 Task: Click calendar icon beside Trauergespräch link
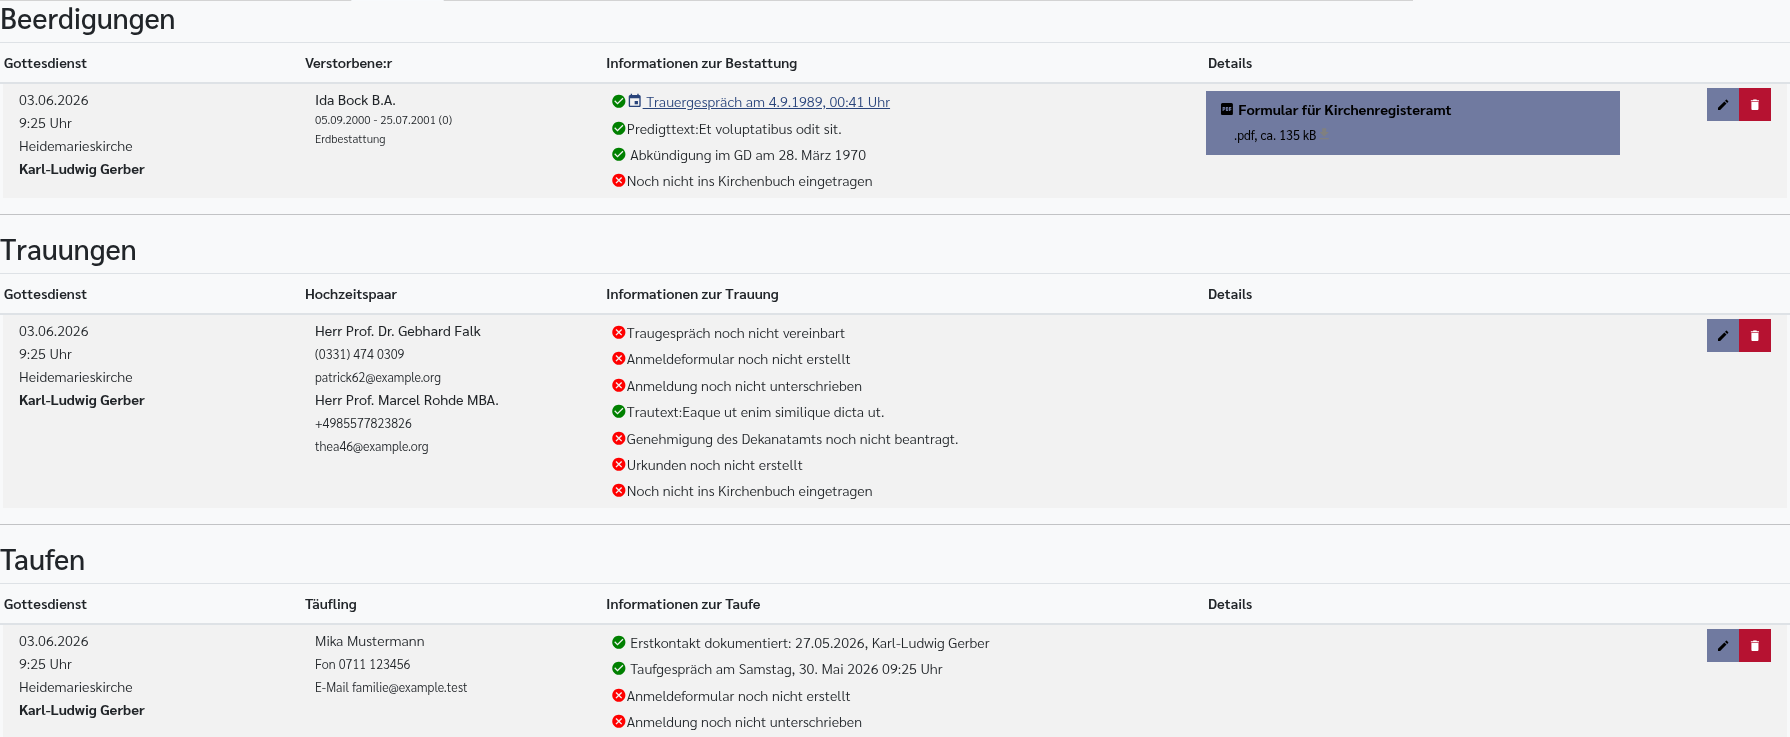coord(634,101)
